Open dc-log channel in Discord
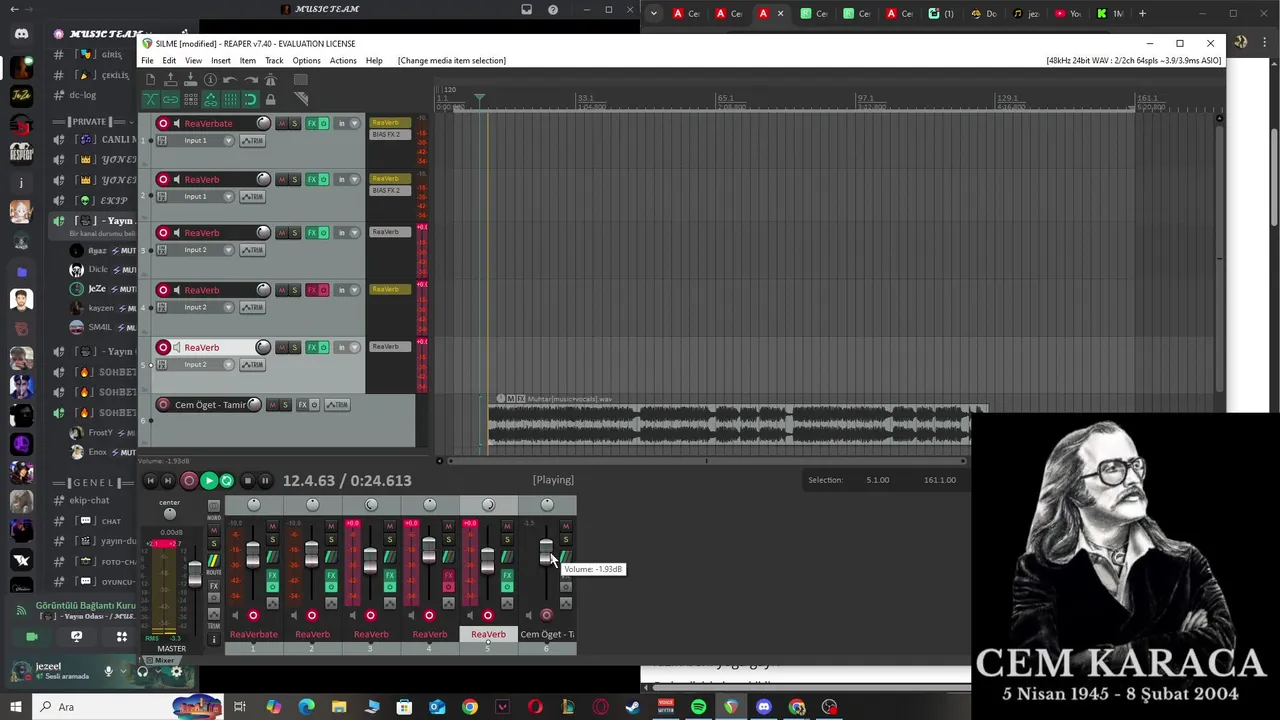 click(83, 95)
